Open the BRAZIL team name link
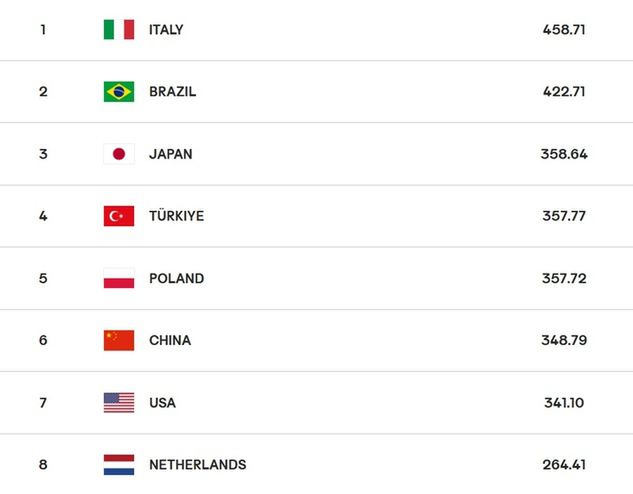Image resolution: width=633 pixels, height=494 pixels. (x=172, y=92)
